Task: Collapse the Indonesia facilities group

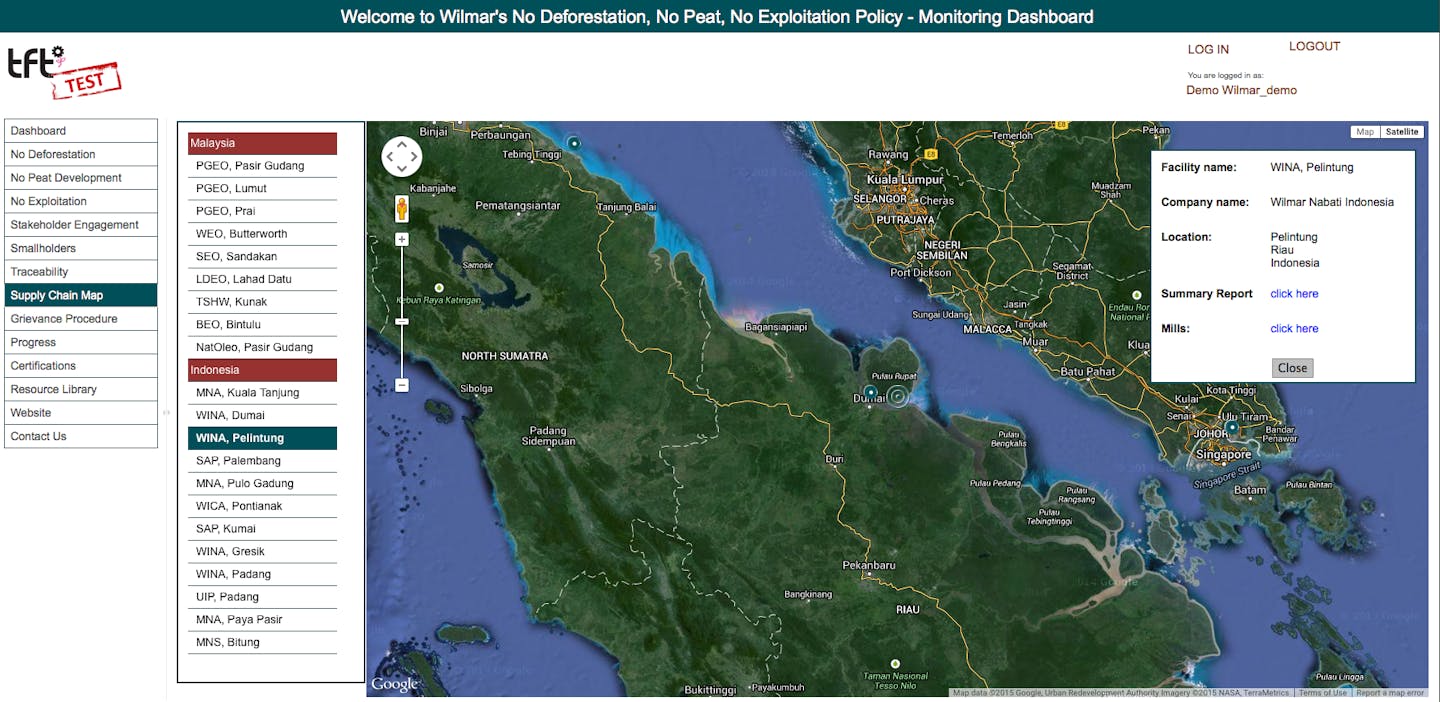Action: [x=262, y=370]
